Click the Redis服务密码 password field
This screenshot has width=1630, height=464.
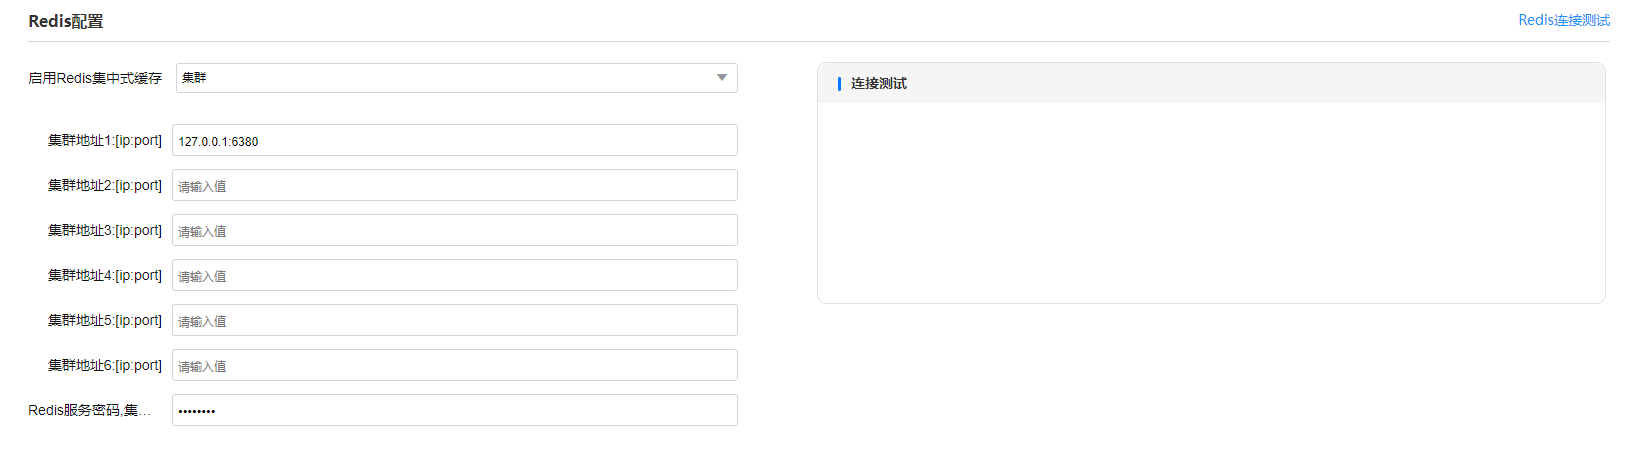coord(454,411)
